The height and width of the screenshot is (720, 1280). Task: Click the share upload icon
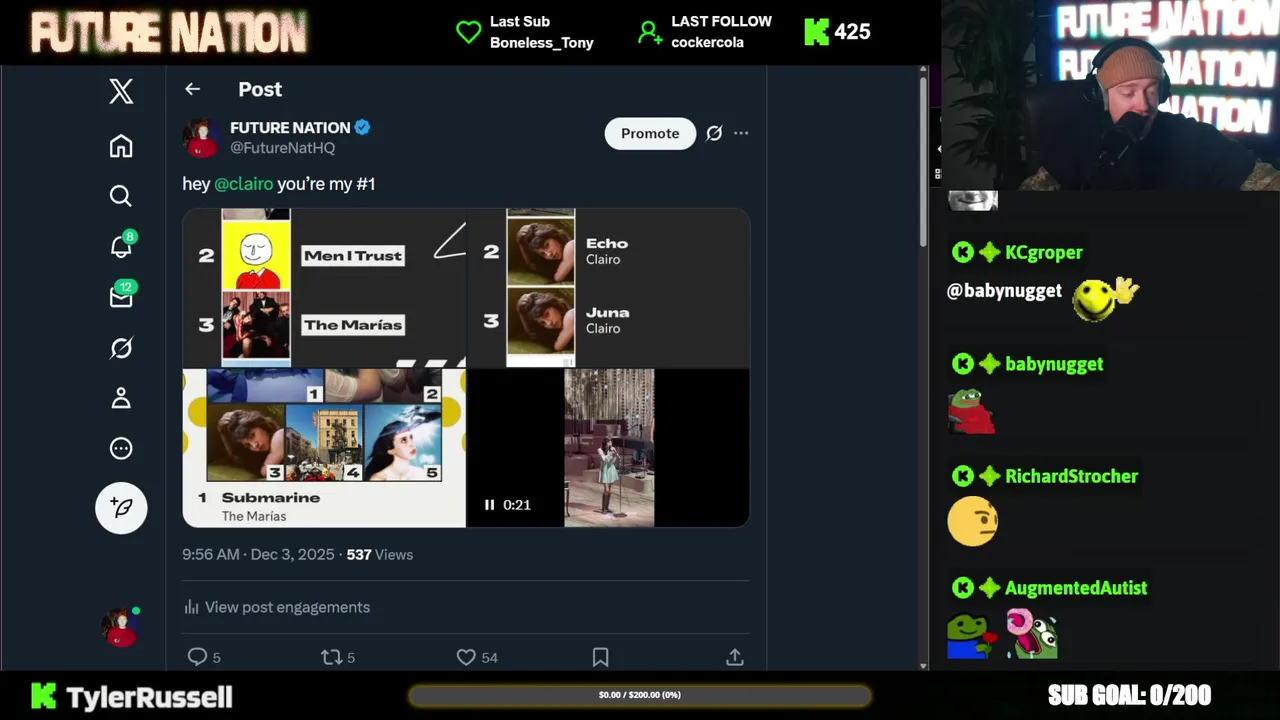[735, 657]
